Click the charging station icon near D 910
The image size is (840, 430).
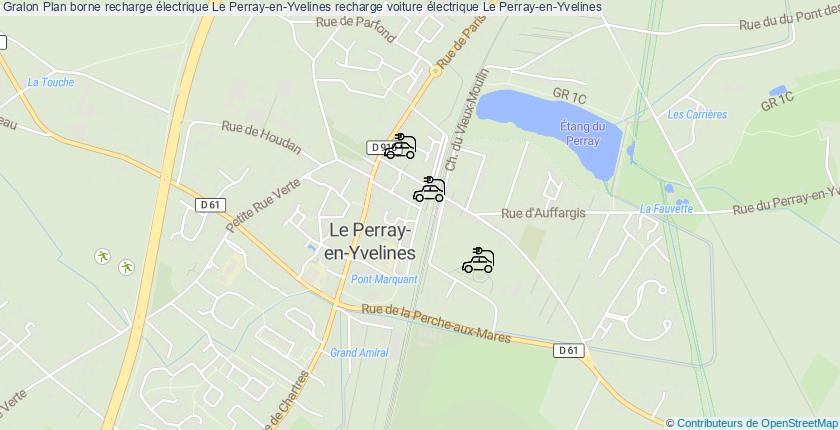400,147
